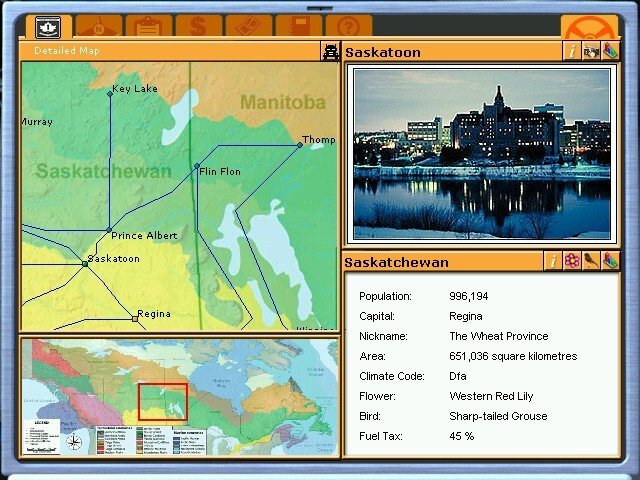Image resolution: width=640 pixels, height=480 pixels.
Task: Click the nickname The Wheat Province
Action: [x=499, y=336]
